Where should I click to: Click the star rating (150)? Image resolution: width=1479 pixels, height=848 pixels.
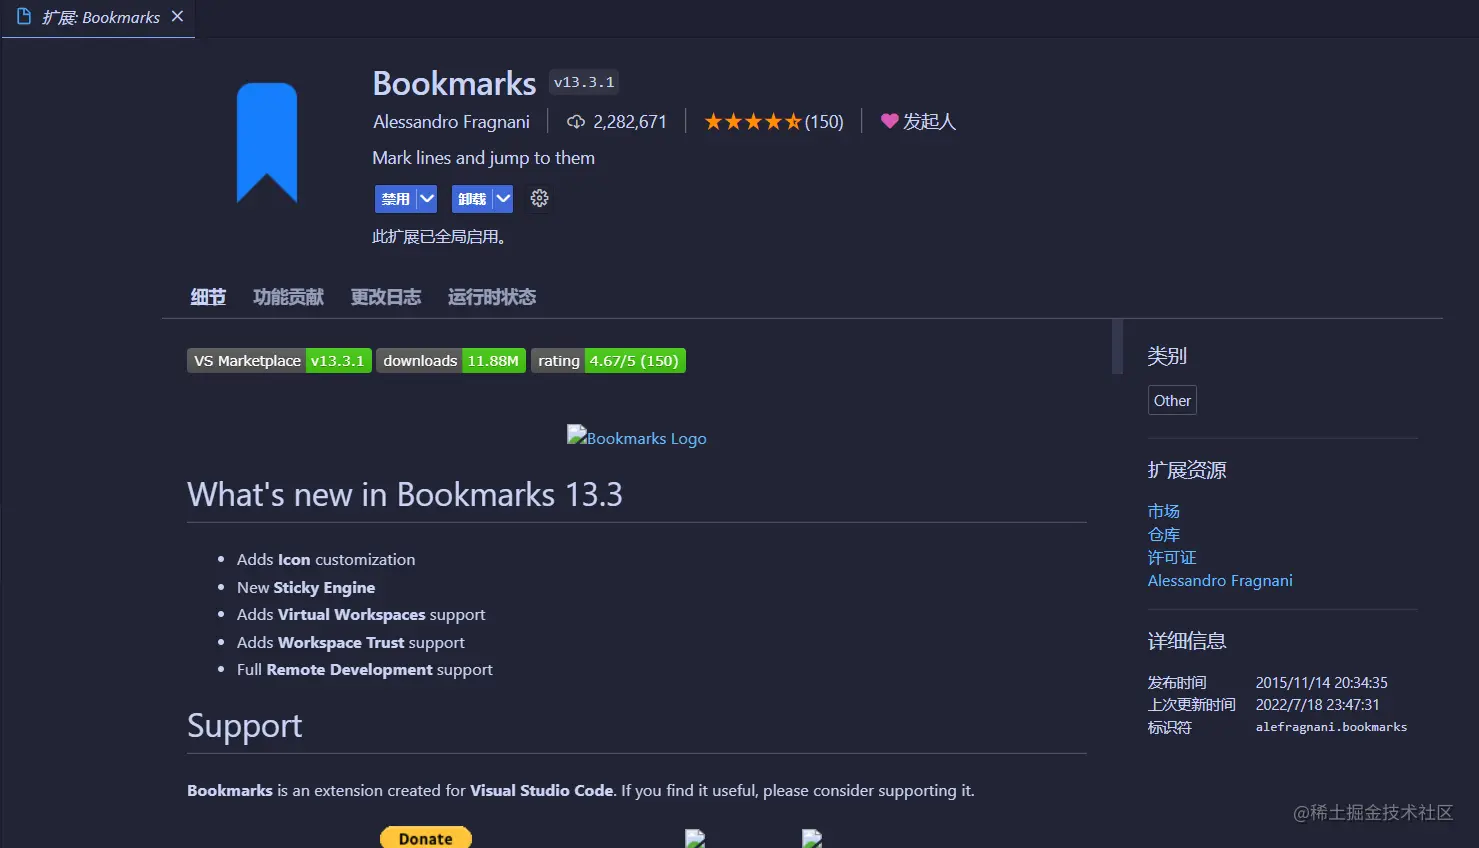[774, 122]
